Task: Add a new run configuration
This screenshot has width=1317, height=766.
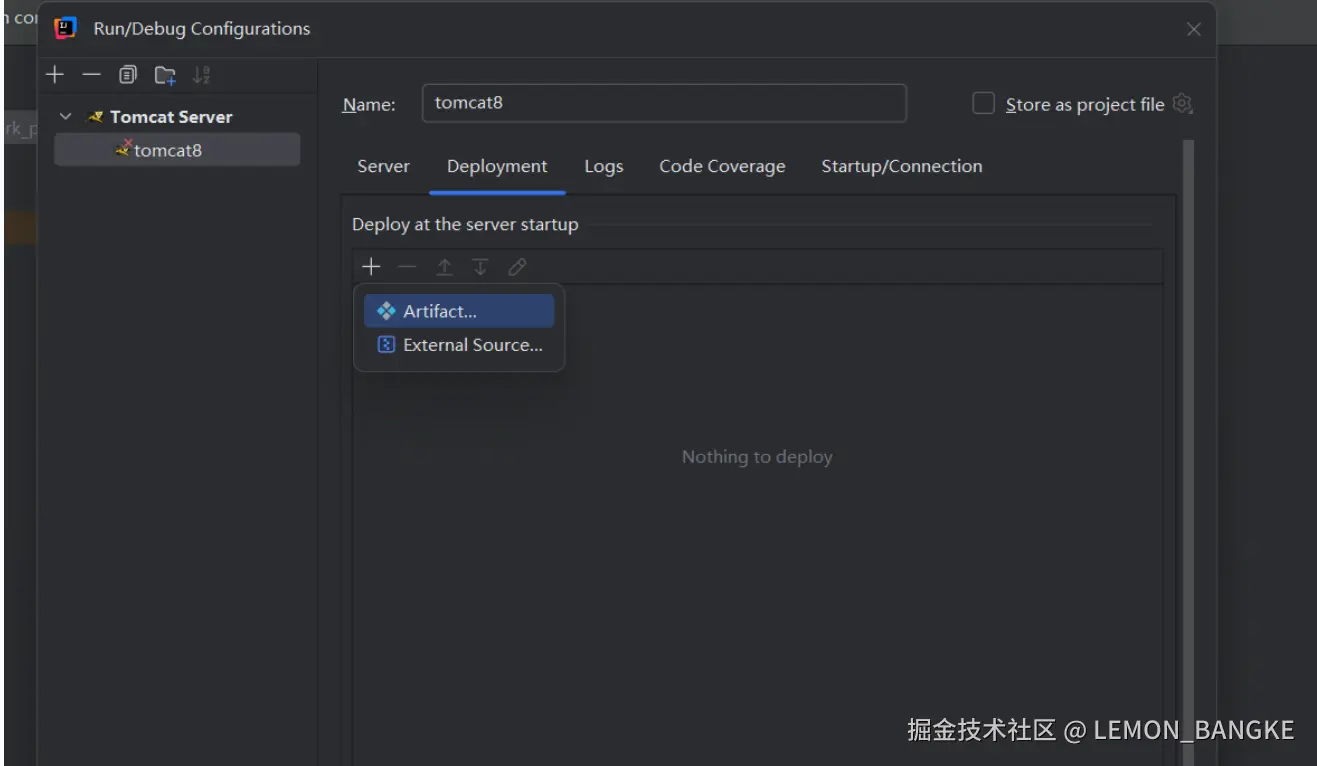Action: pos(55,75)
